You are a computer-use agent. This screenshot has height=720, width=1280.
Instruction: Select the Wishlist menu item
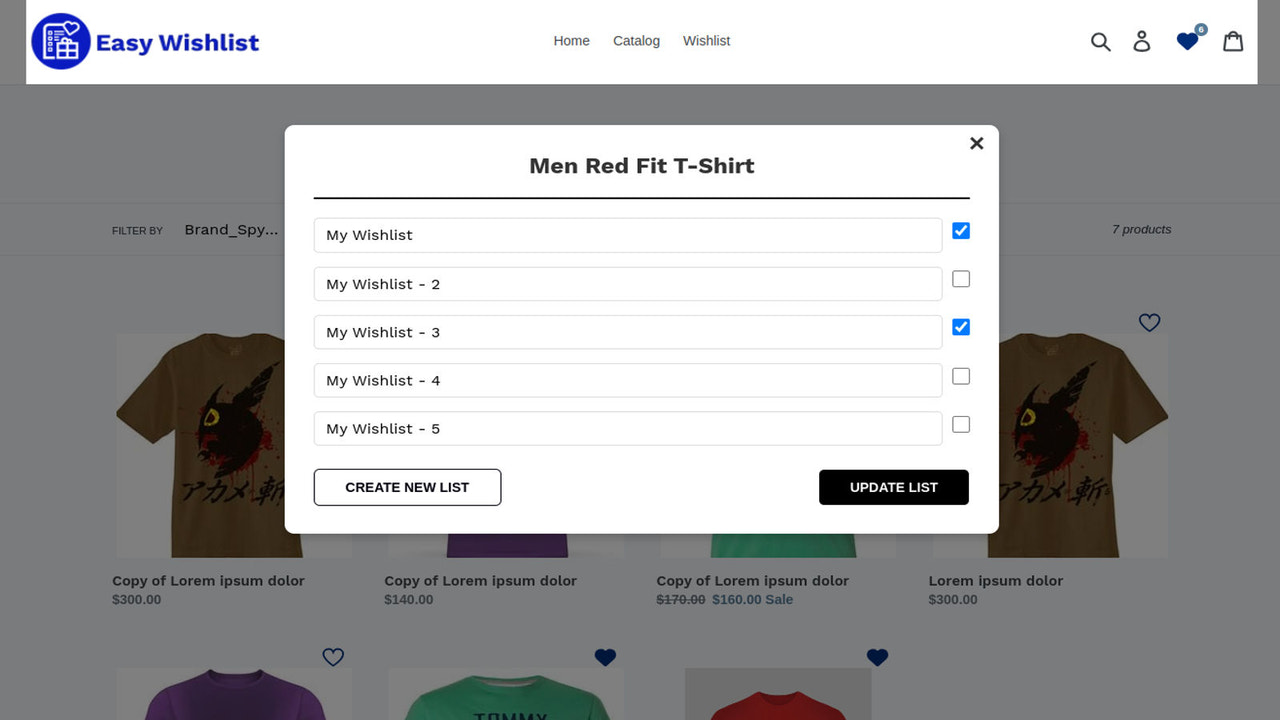(x=706, y=41)
